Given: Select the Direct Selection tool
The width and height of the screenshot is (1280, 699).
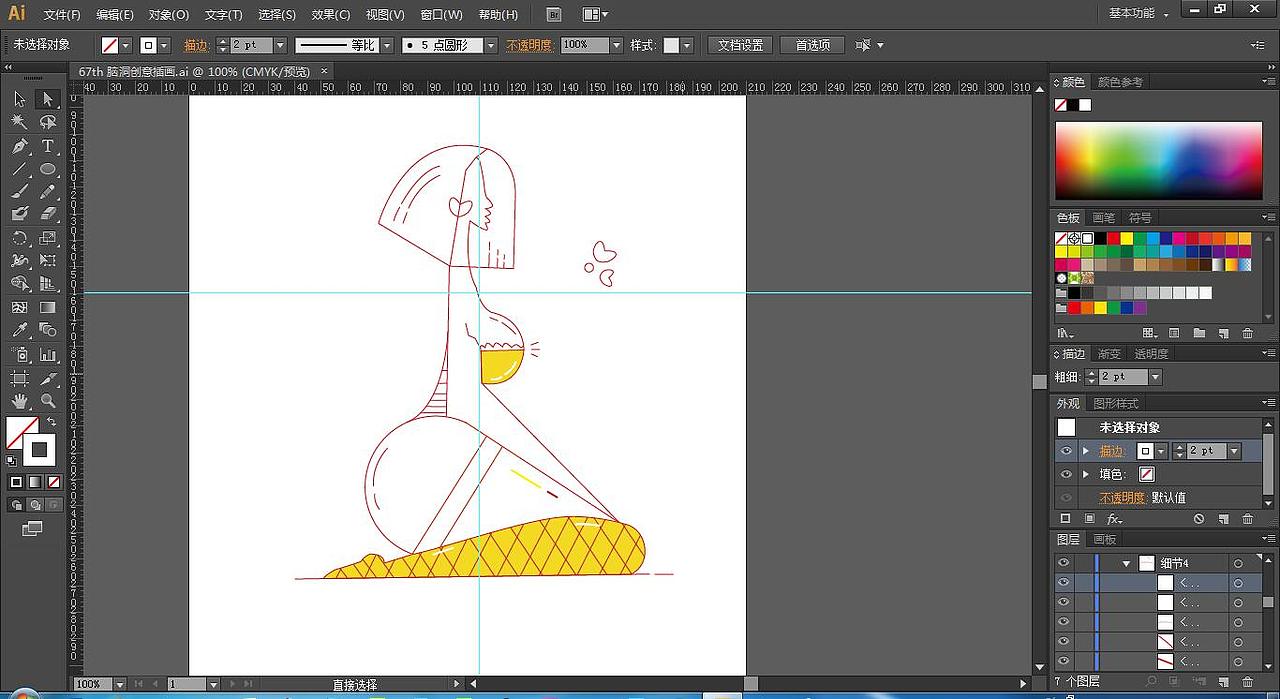Looking at the screenshot, I should (x=47, y=99).
